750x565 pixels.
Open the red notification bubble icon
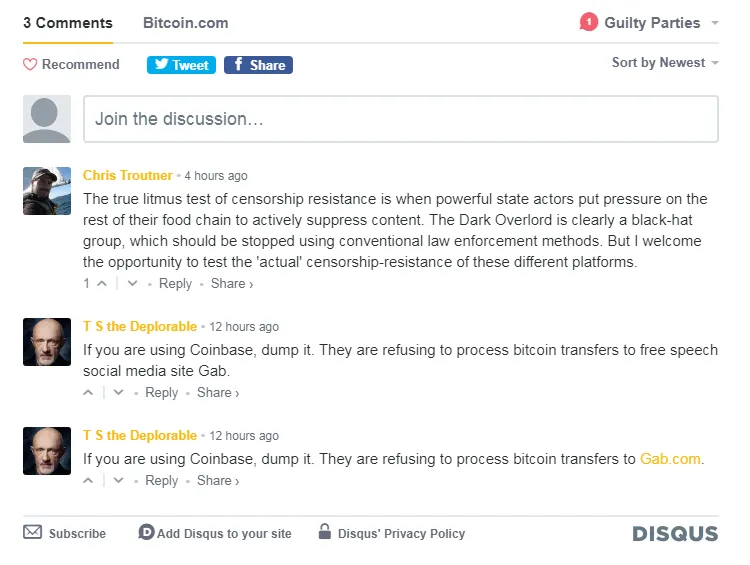click(588, 22)
